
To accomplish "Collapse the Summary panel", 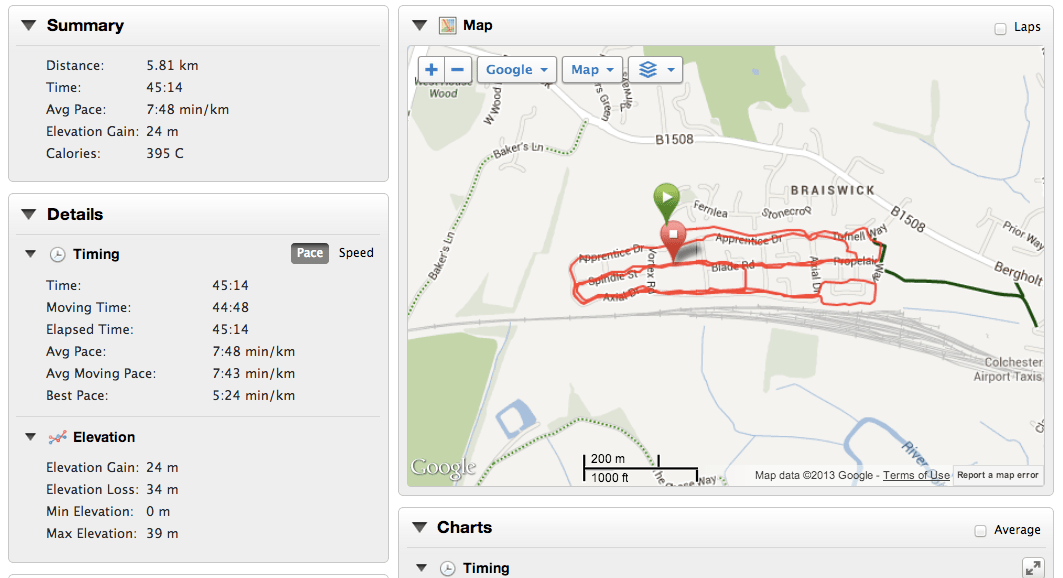I will 28,25.
